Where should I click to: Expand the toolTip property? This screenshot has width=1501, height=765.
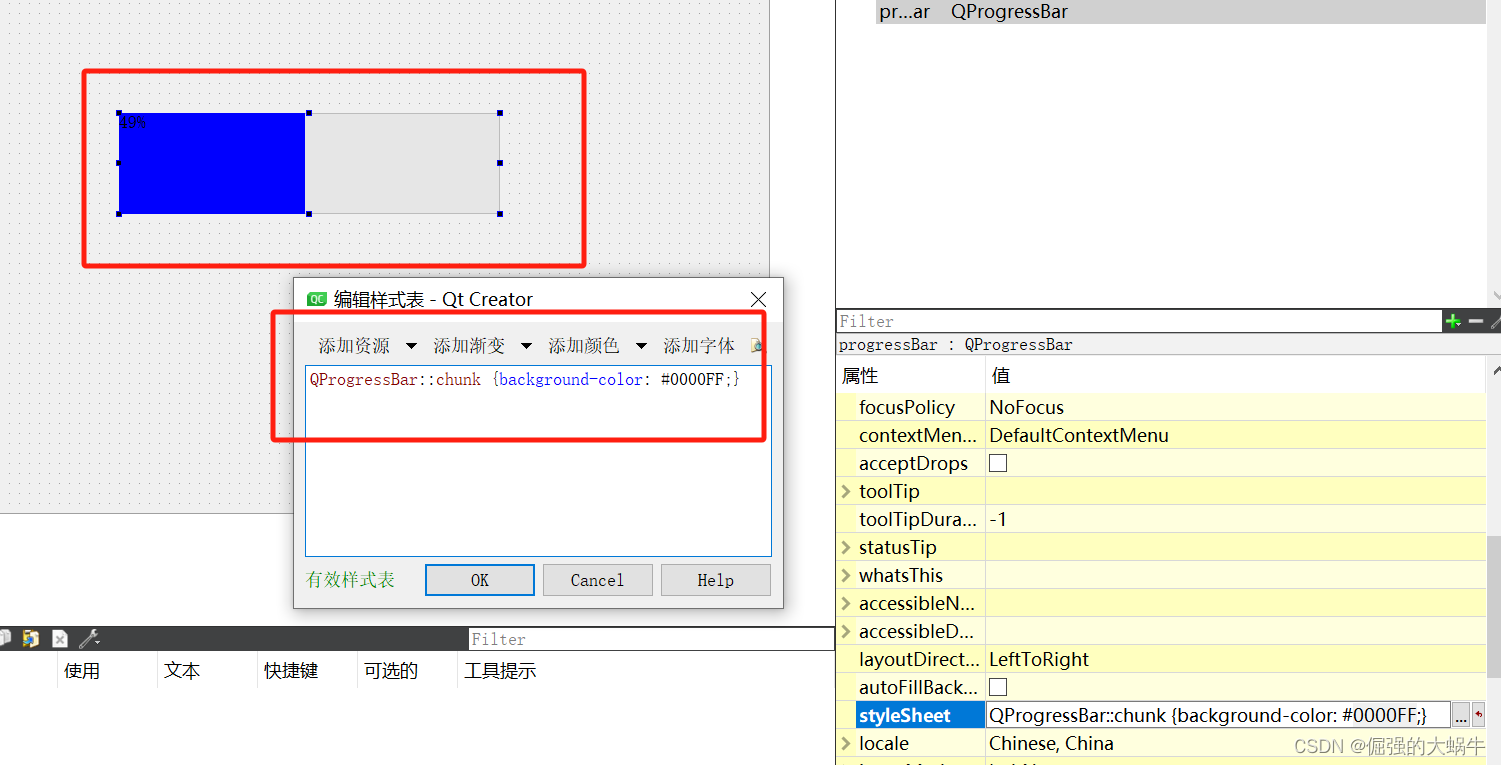(846, 491)
